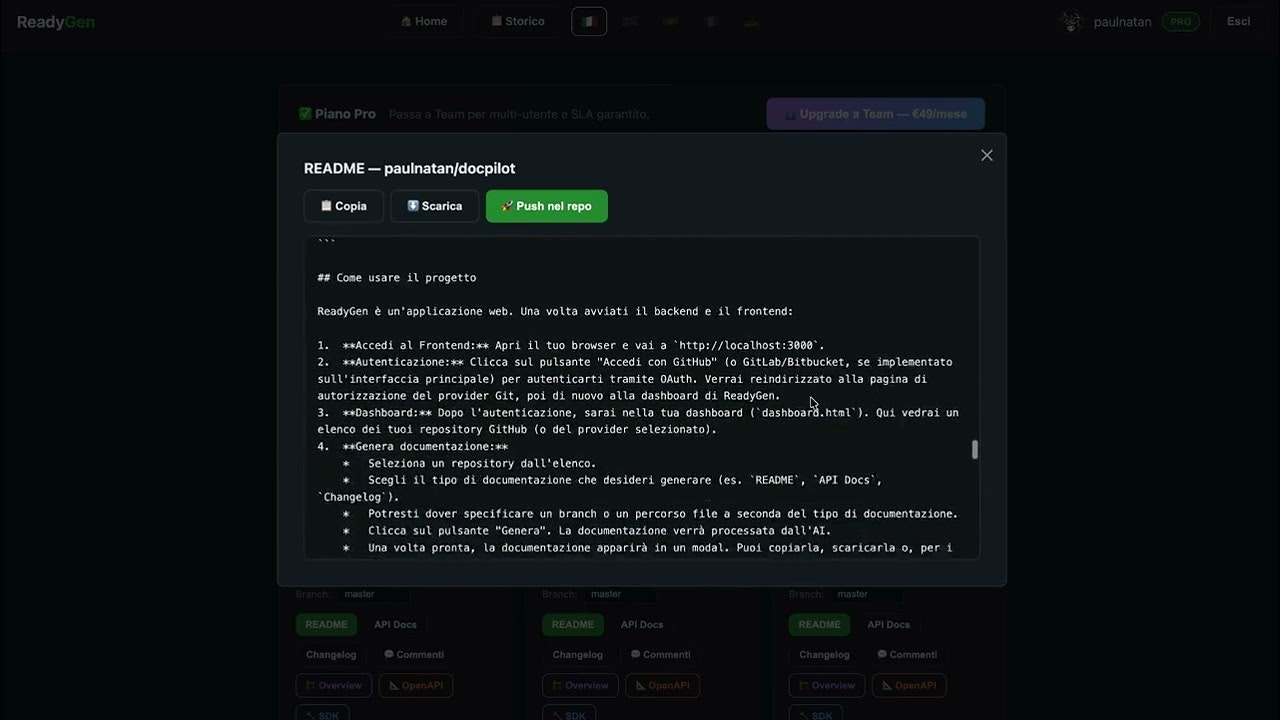The image size is (1280, 720).
Task: Open Commenti in the left repo card
Action: 414,654
